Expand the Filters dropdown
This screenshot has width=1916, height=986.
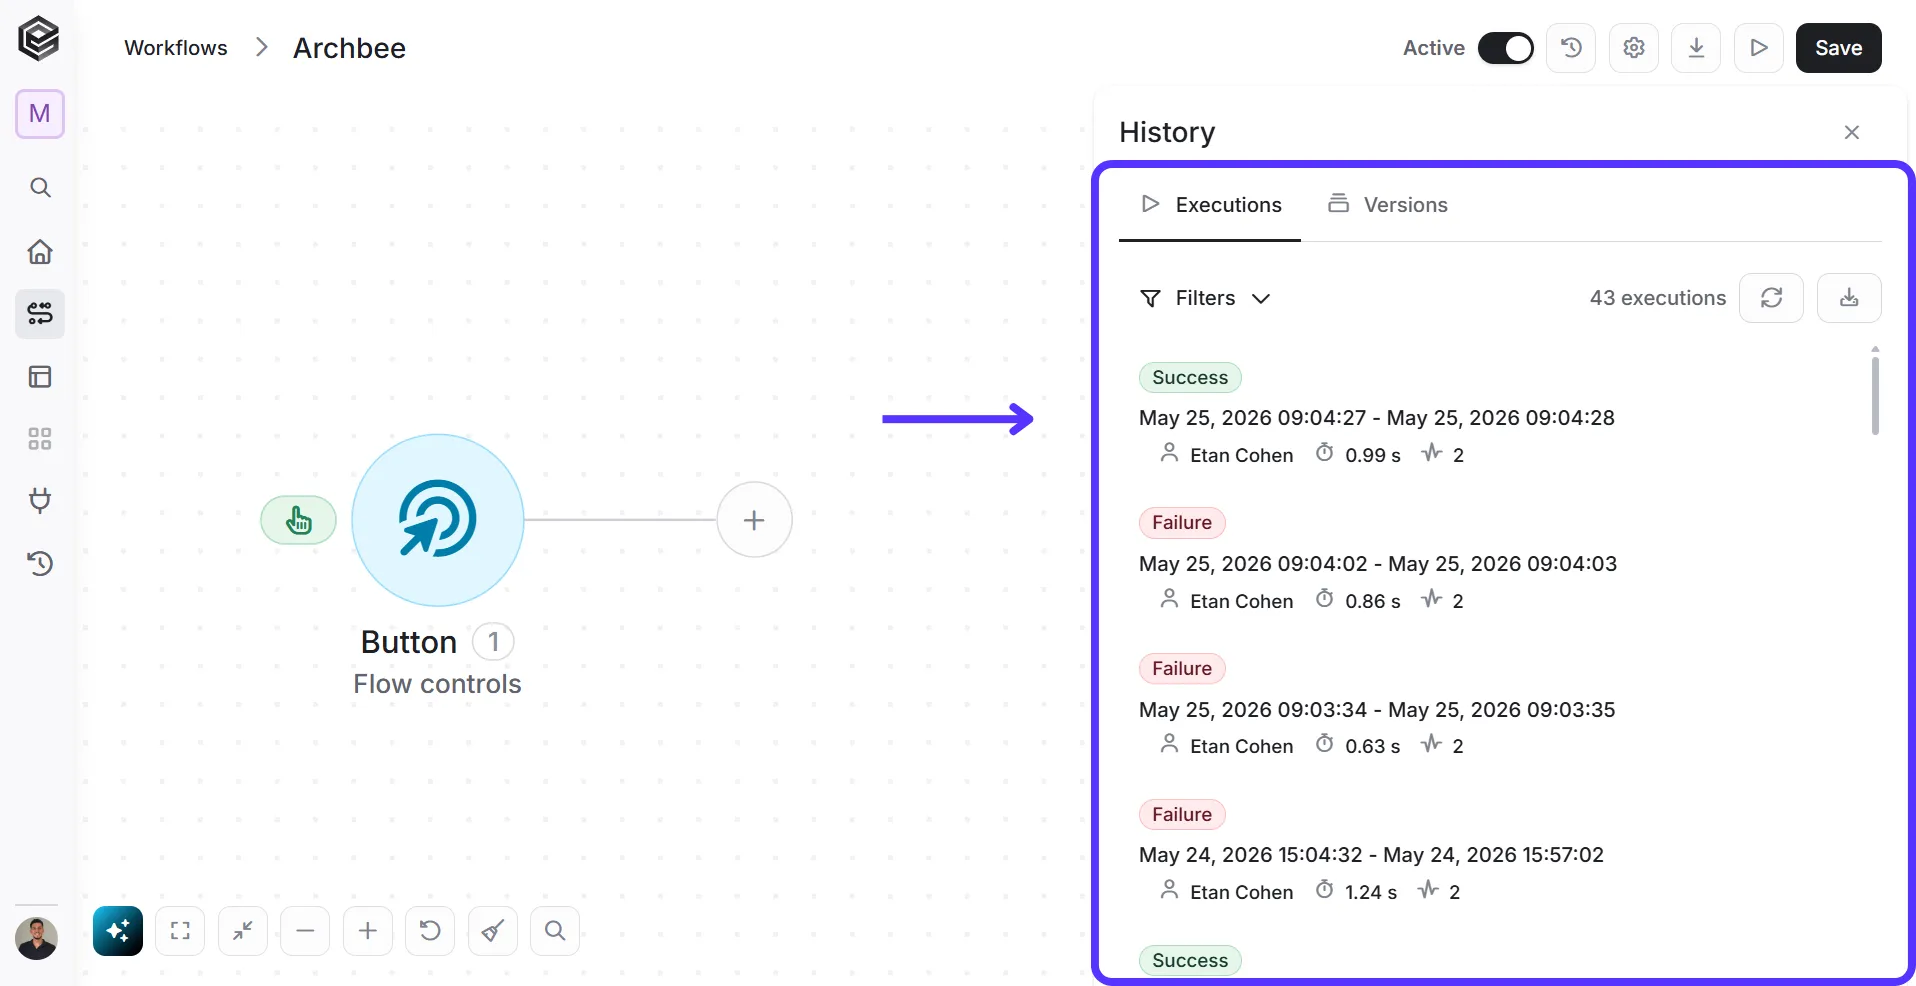1205,298
